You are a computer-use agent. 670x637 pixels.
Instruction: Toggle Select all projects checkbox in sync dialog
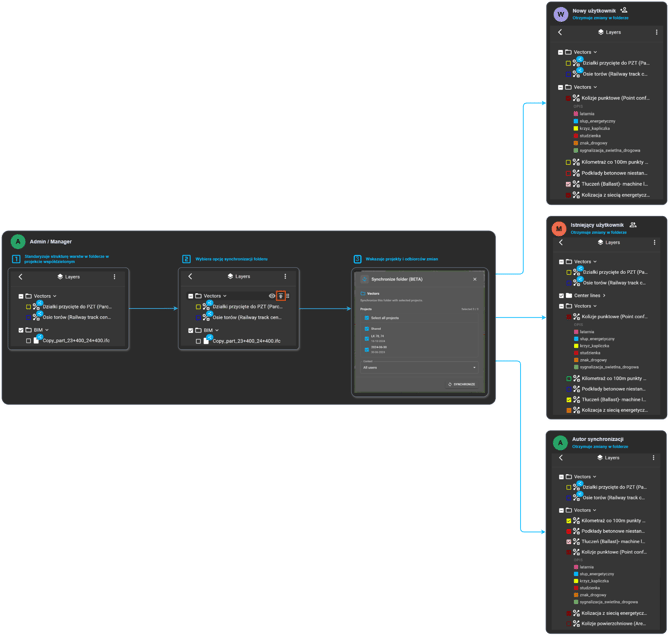(x=367, y=318)
